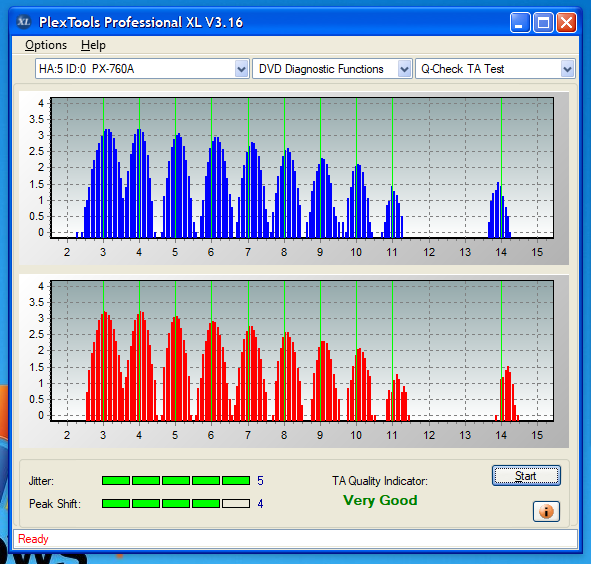This screenshot has height=564, width=591.
Task: Click the XL application icon in title bar
Action: tap(24, 22)
